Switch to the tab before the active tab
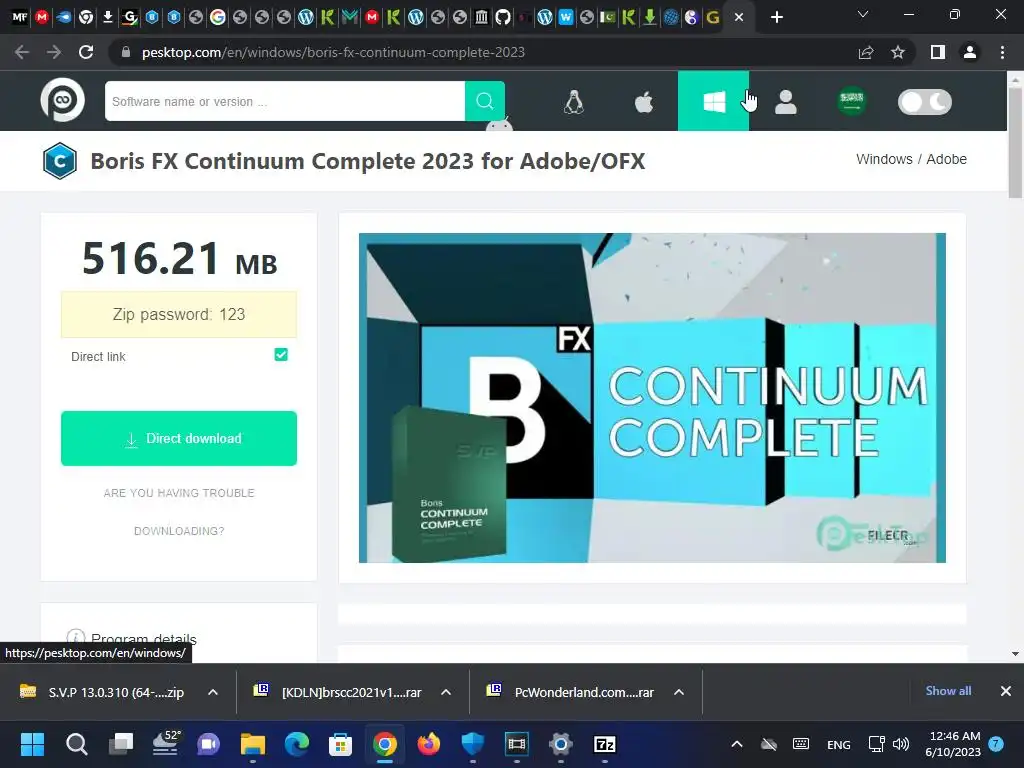 (713, 17)
